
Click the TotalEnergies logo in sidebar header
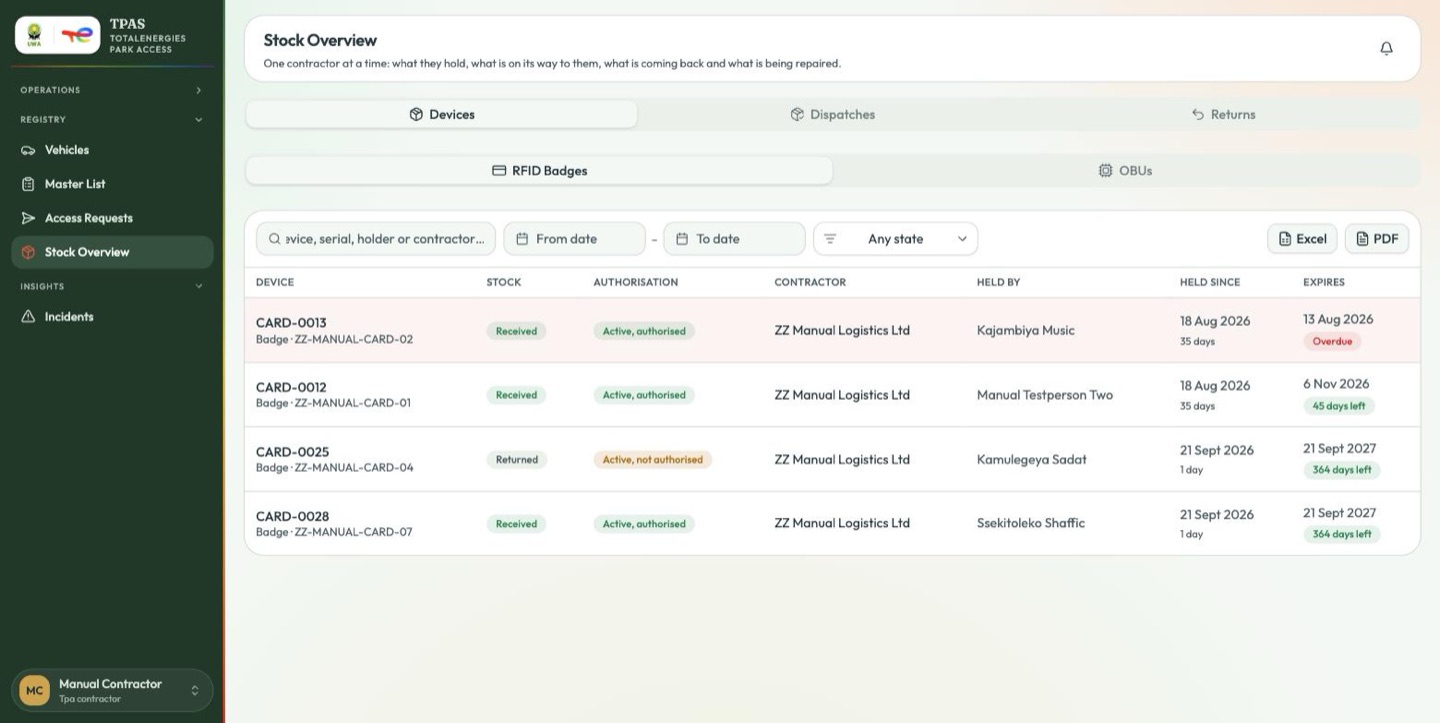[77, 35]
